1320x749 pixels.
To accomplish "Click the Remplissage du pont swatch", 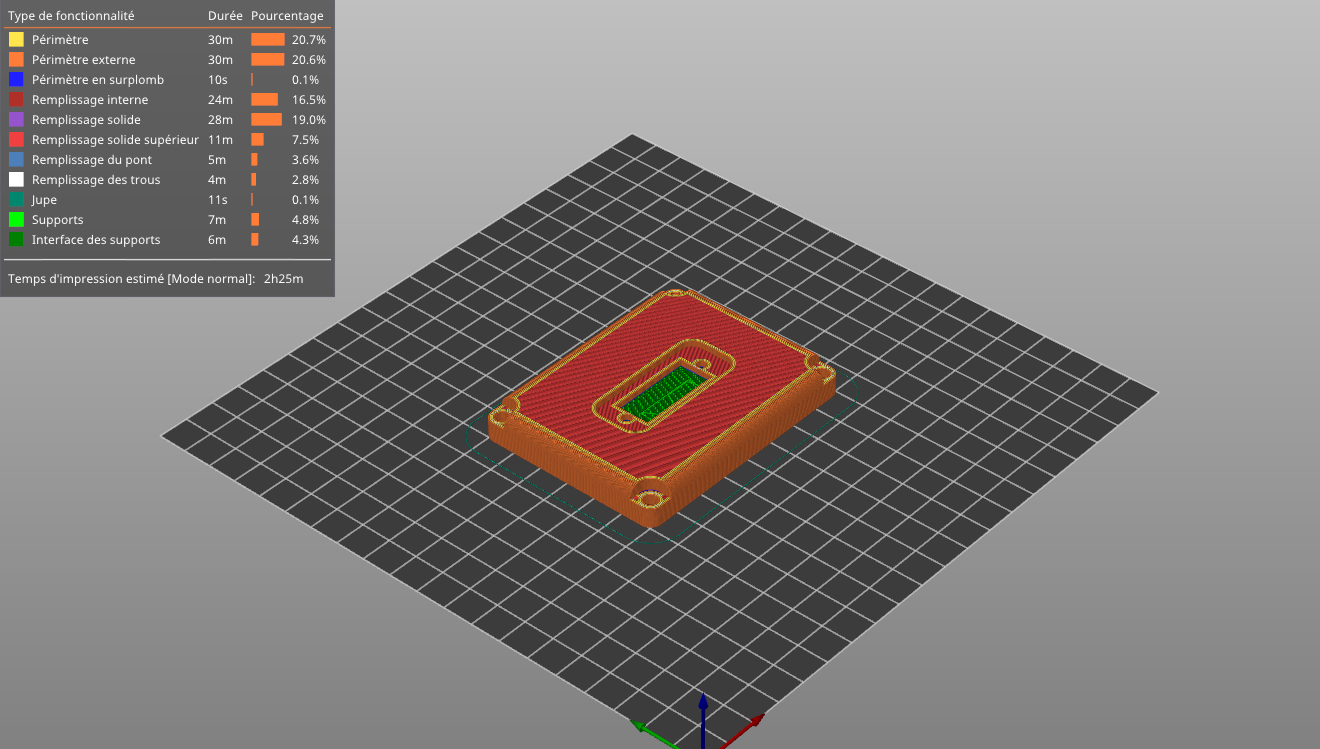I will tap(16, 160).
